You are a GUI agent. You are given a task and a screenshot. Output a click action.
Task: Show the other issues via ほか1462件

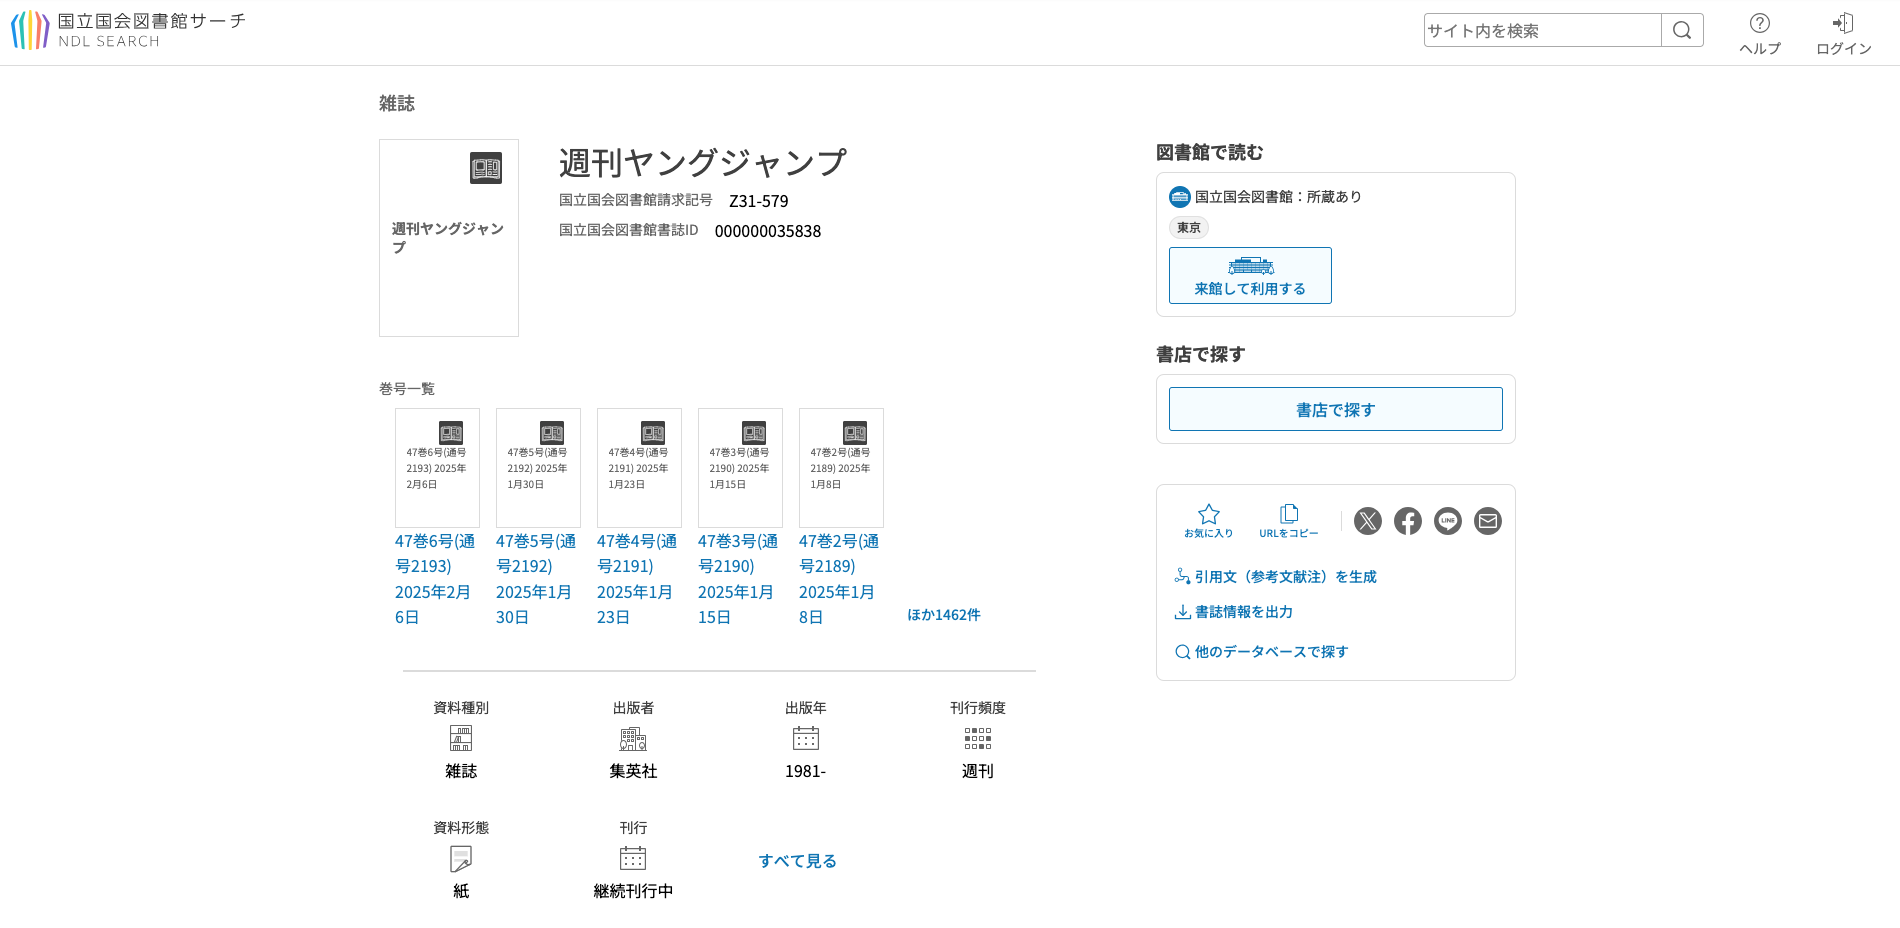pyautogui.click(x=943, y=615)
